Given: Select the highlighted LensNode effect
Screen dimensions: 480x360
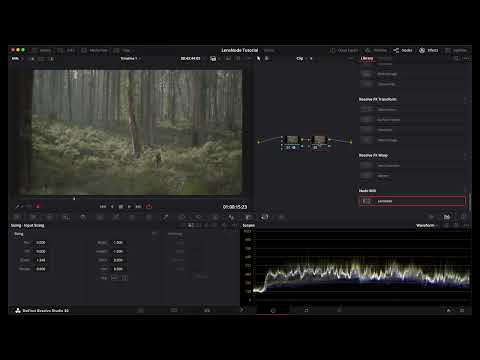Looking at the screenshot, I should (x=412, y=201).
